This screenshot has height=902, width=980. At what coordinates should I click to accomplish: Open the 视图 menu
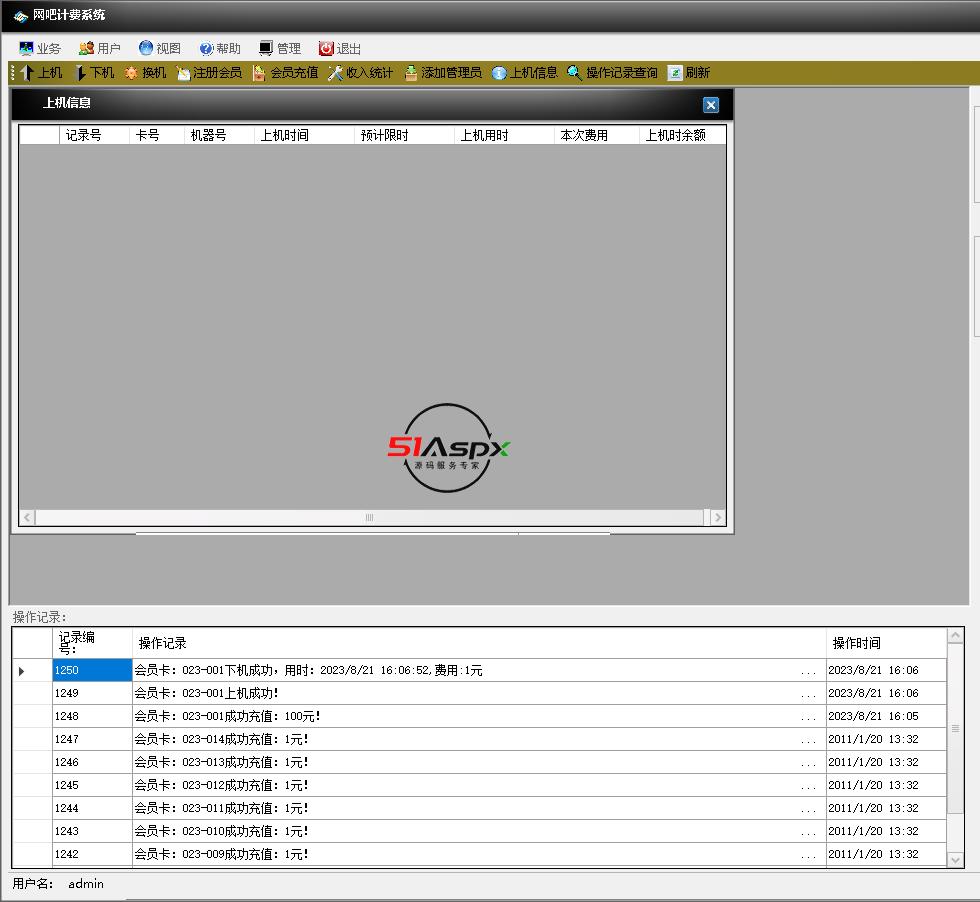coord(160,48)
